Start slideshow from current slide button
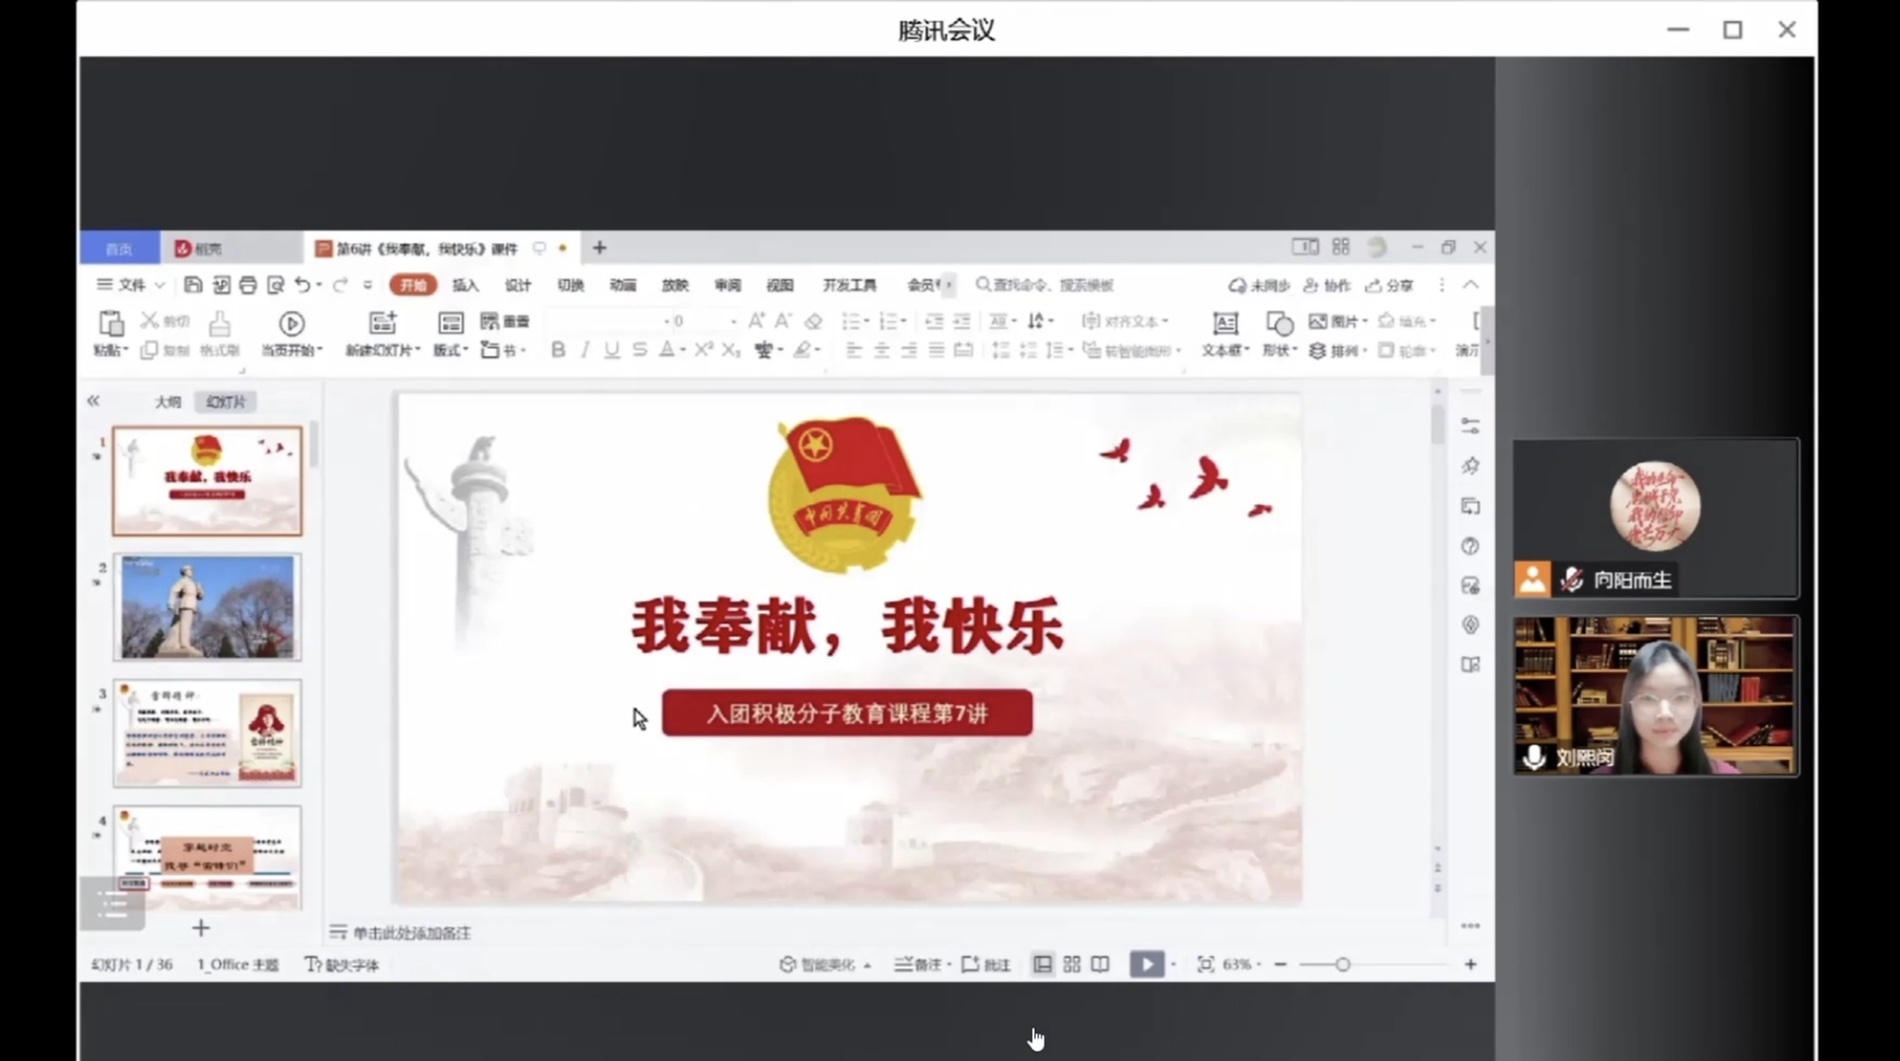Screen dimensions: 1900x1061 tap(291, 333)
